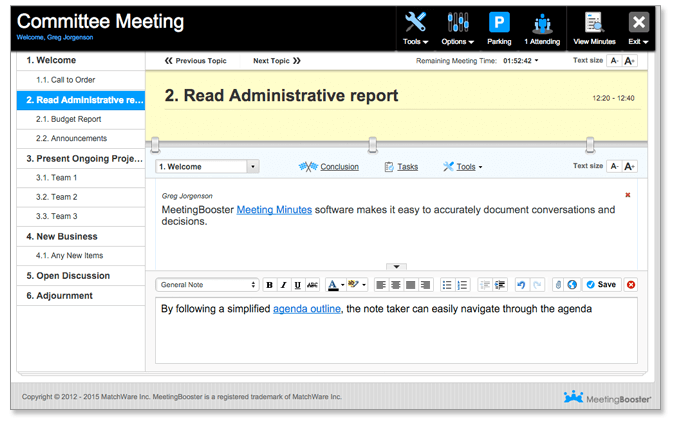Justify text

[x=411, y=285]
